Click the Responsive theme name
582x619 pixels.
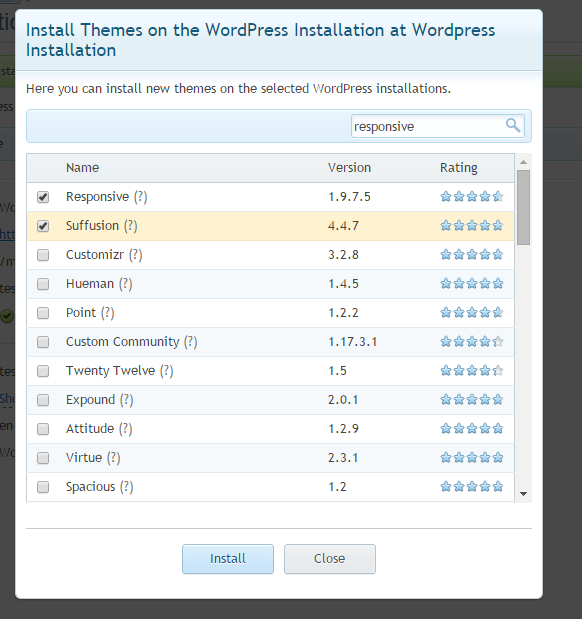tap(98, 197)
